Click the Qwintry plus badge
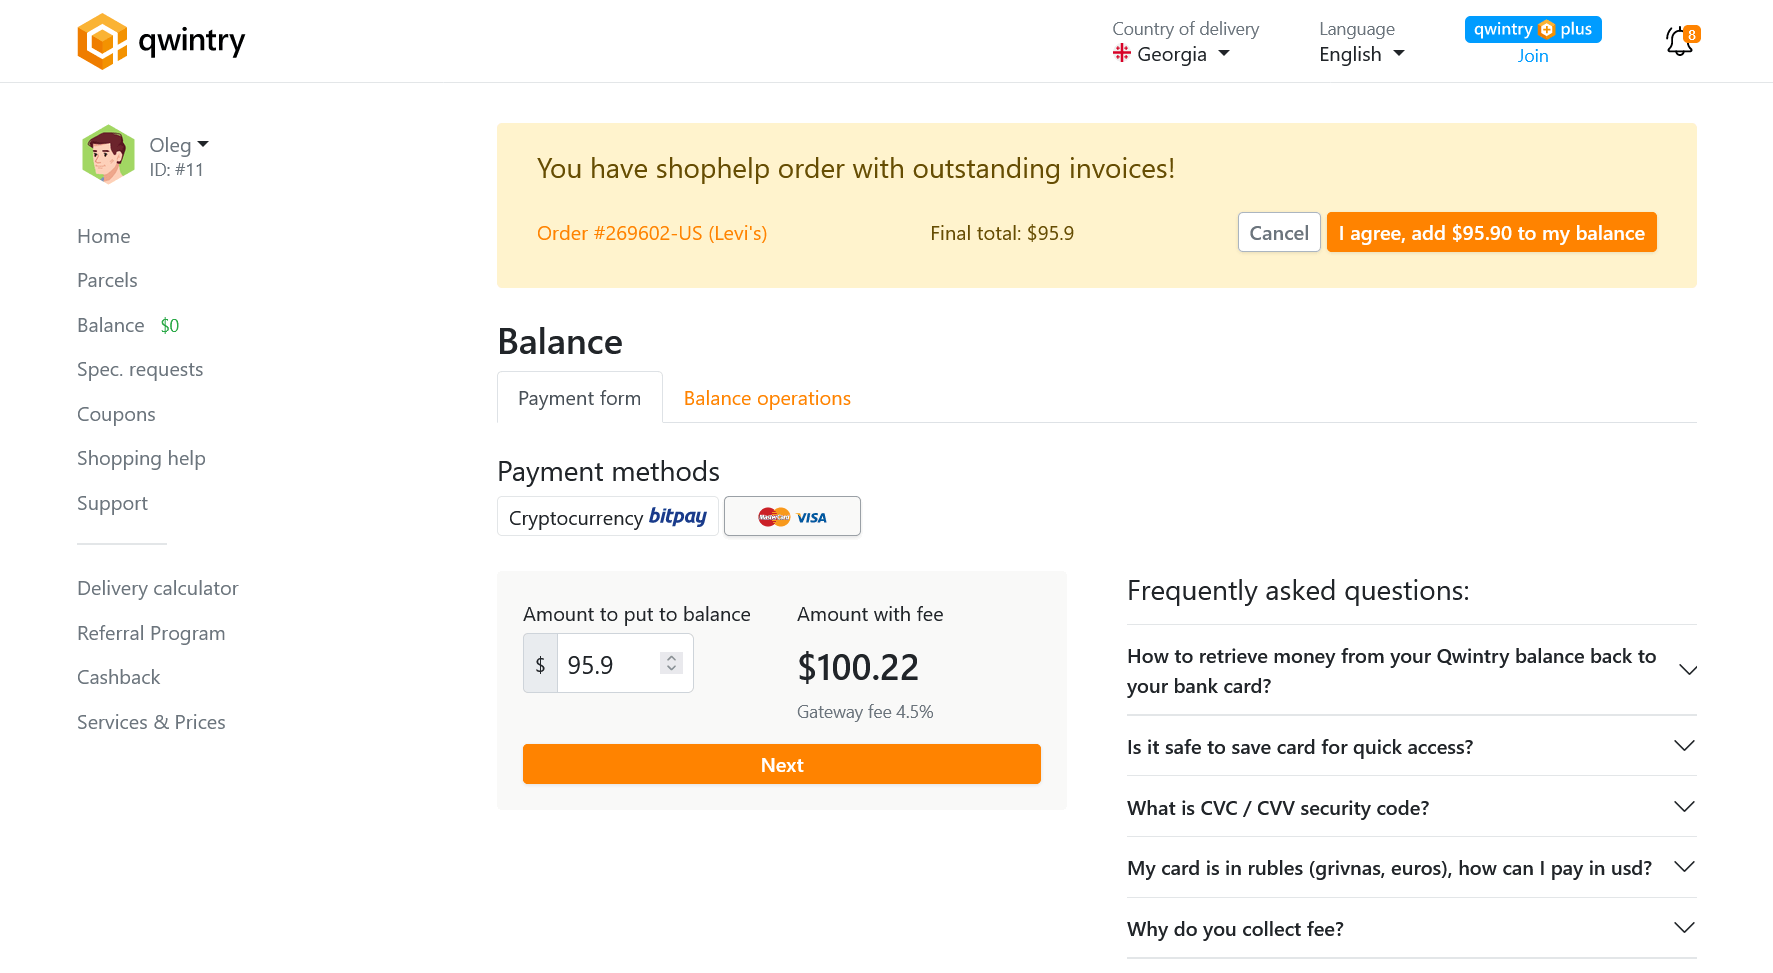The image size is (1773, 973). coord(1532,30)
